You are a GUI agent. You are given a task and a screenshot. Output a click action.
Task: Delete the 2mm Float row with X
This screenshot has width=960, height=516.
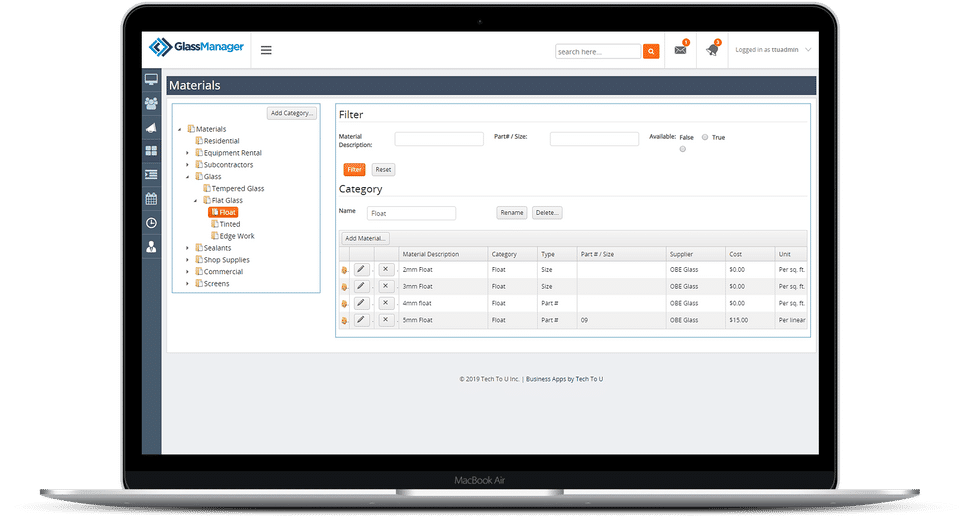click(386, 269)
